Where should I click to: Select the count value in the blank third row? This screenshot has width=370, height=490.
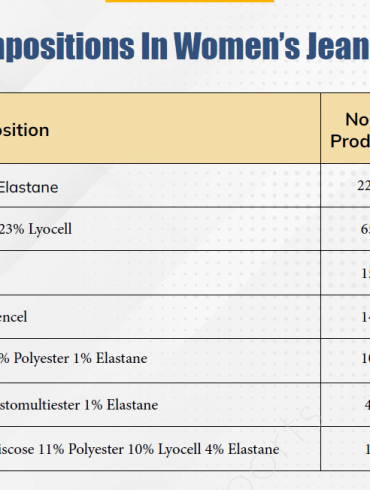click(x=365, y=274)
